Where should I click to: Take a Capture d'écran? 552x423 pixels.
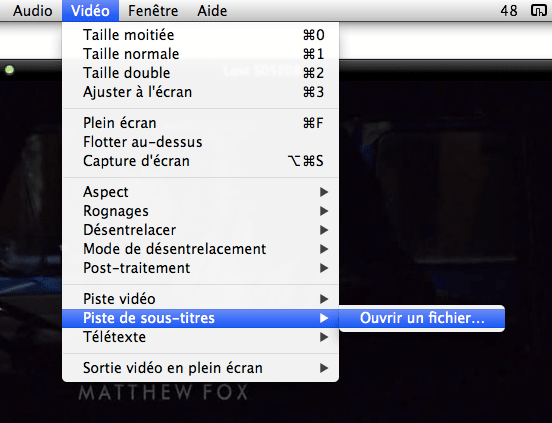(x=200, y=161)
